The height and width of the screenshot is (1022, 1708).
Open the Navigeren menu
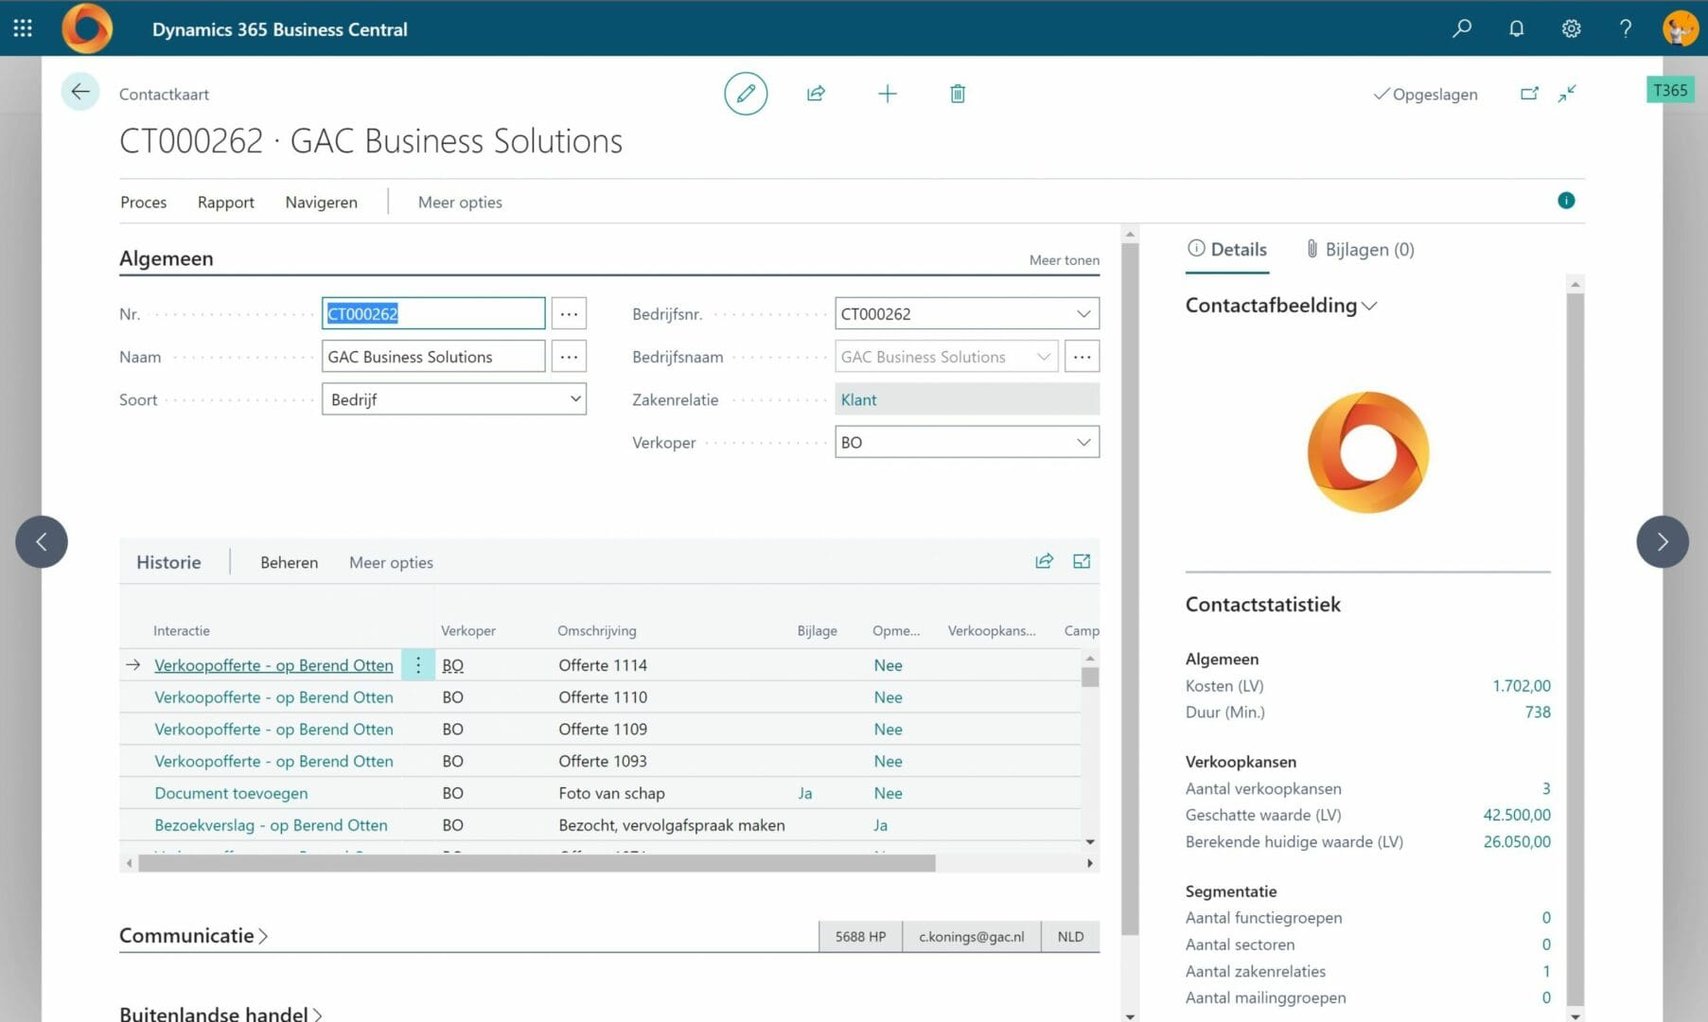click(x=321, y=201)
